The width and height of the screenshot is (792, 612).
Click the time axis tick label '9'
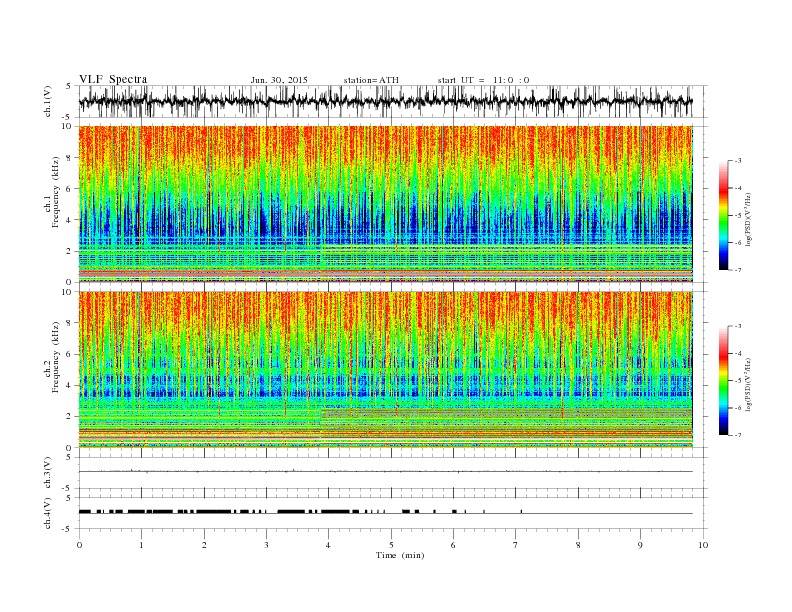640,545
